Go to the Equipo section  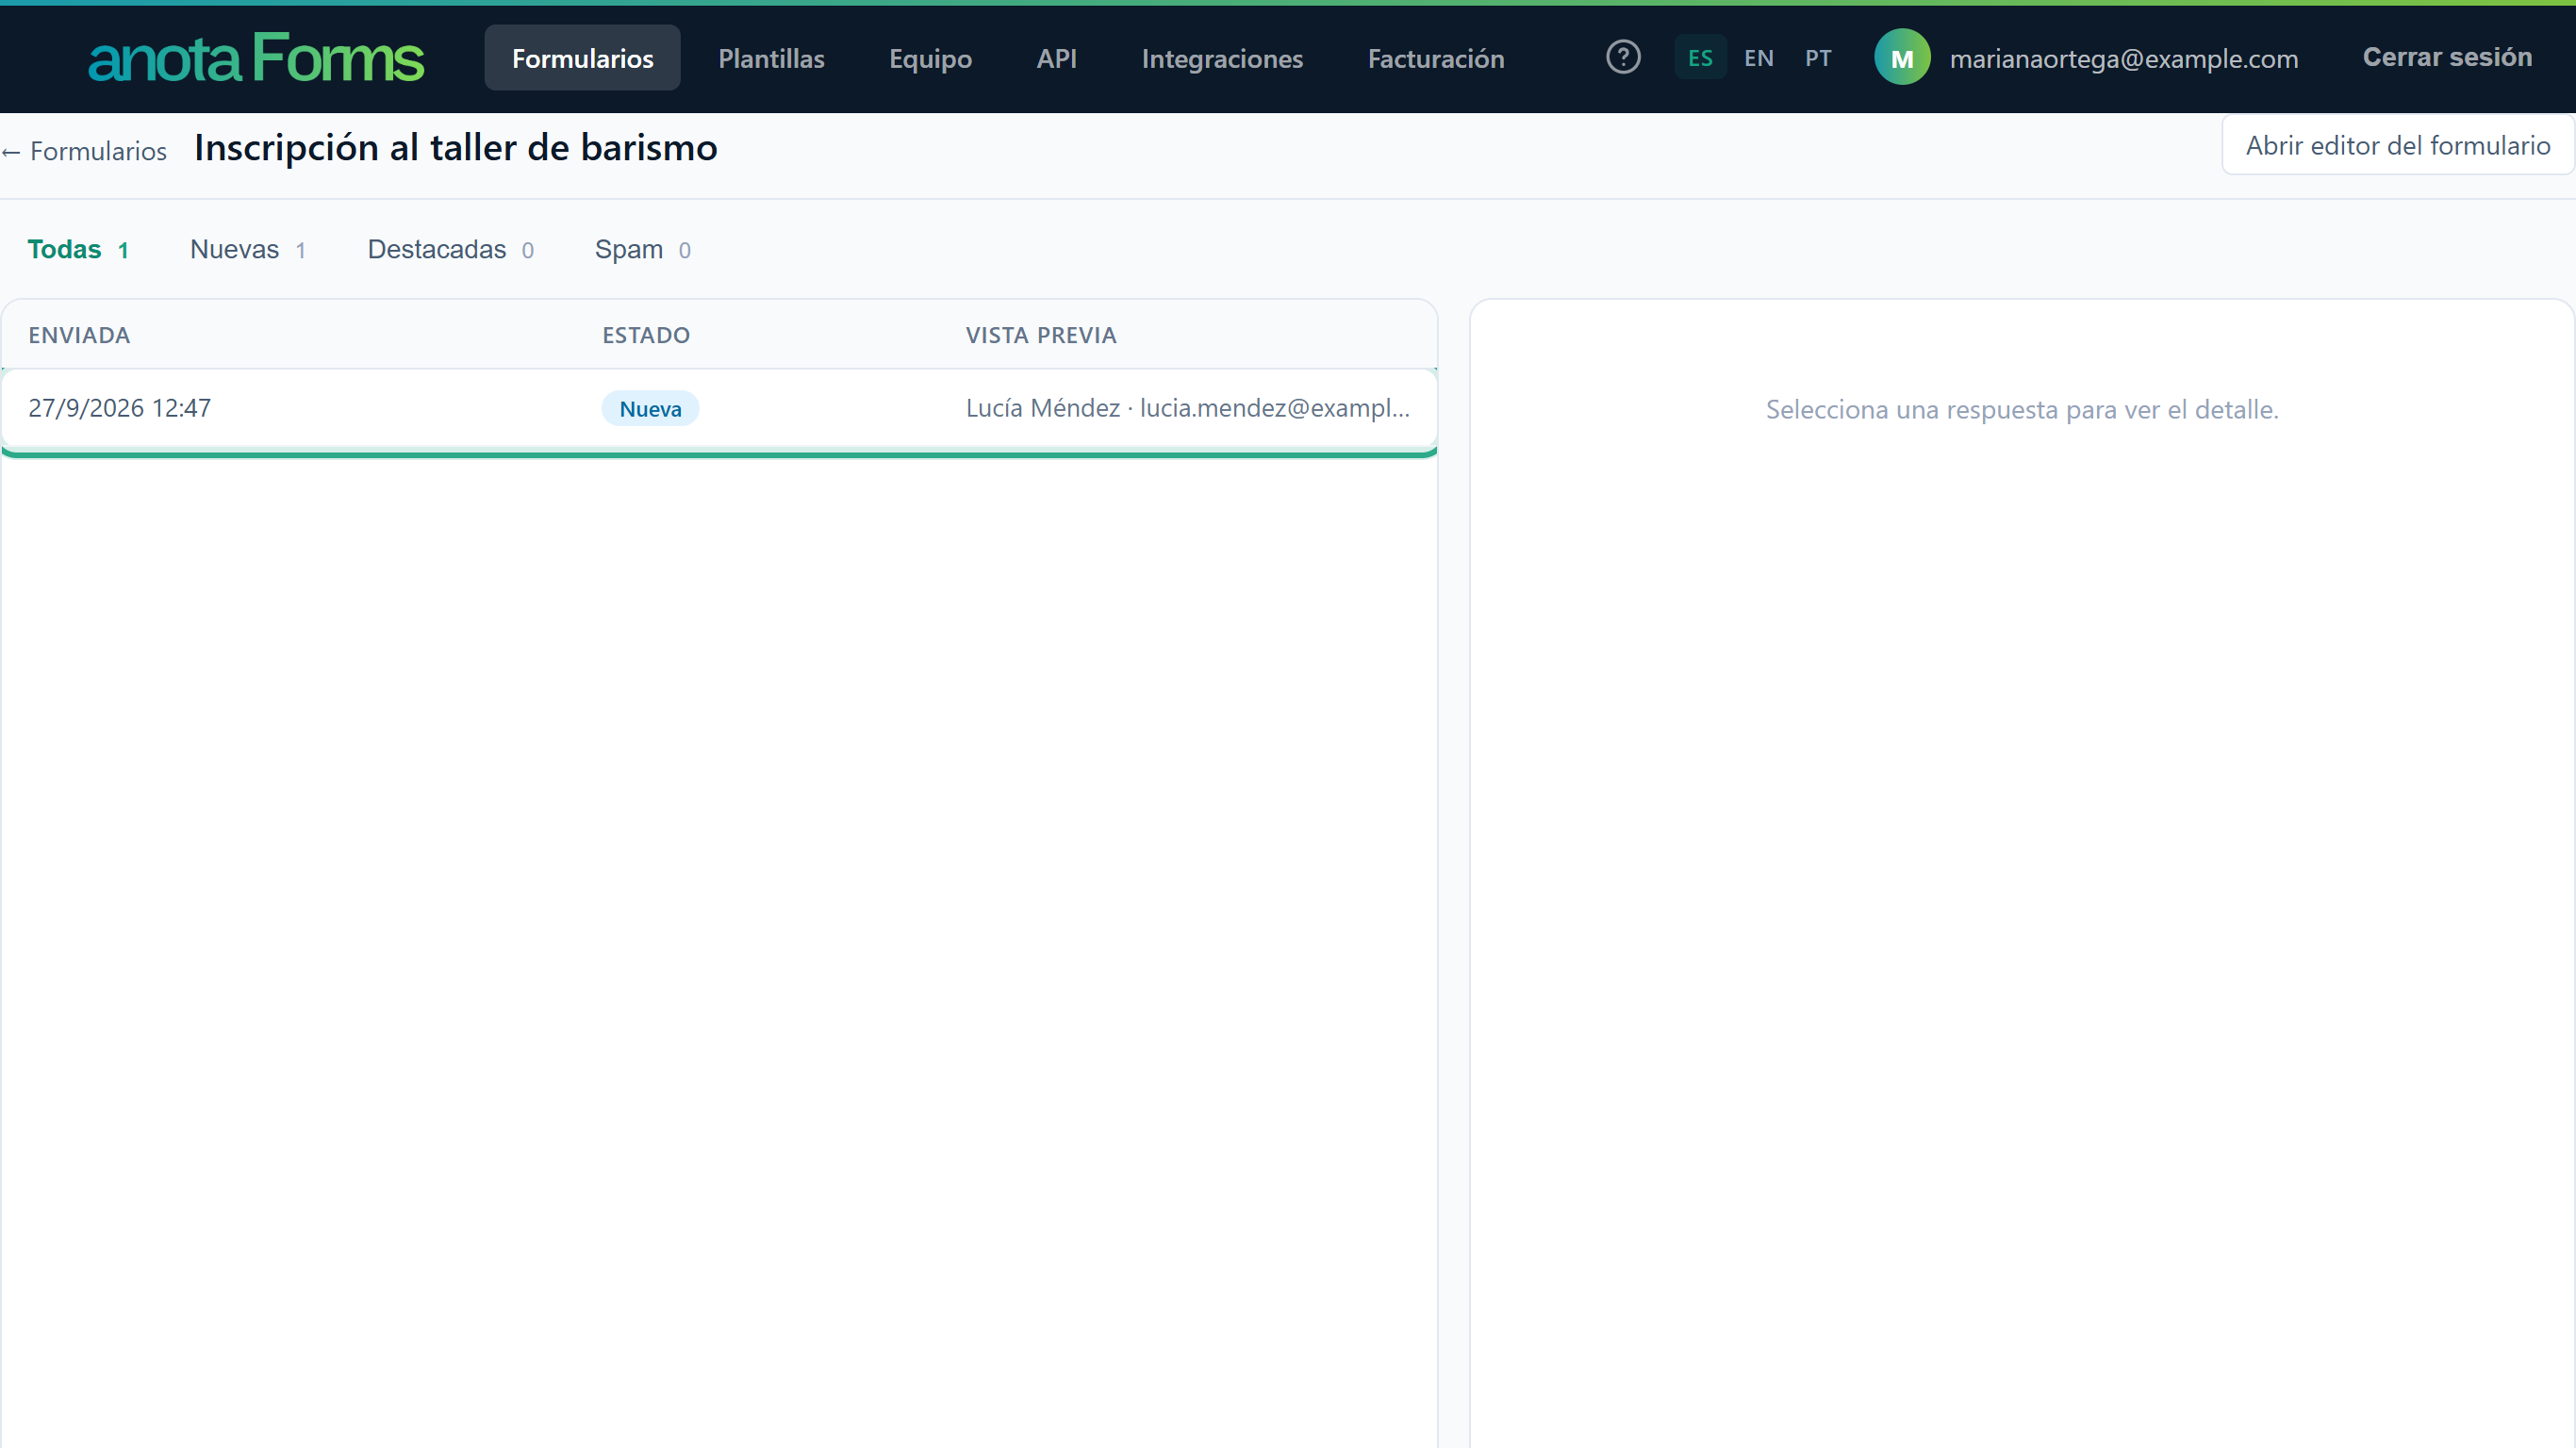930,58
